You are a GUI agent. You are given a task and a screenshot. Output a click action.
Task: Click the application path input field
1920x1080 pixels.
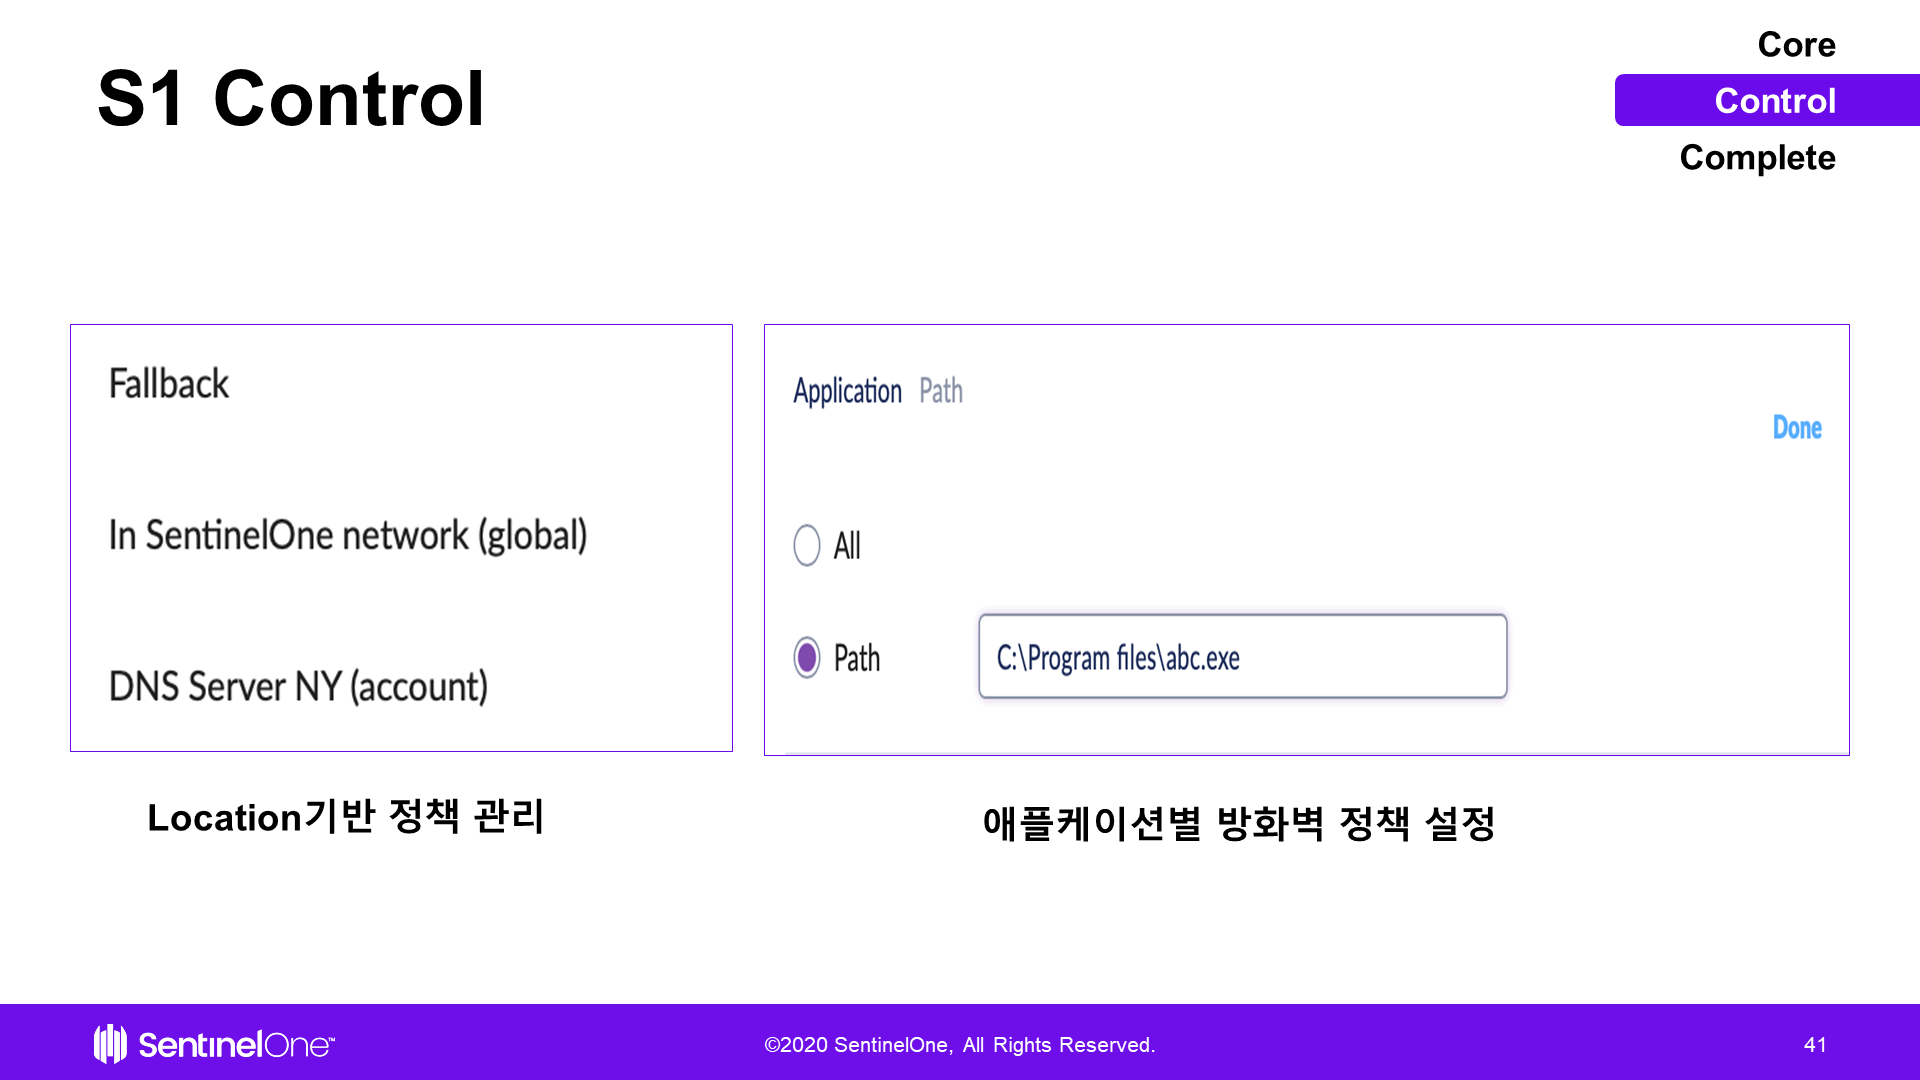(1242, 657)
